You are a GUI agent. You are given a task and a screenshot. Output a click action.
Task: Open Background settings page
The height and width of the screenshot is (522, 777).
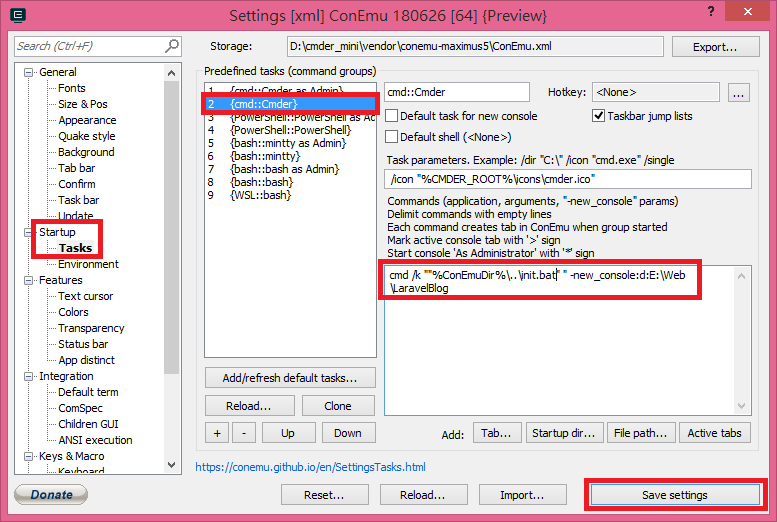click(86, 152)
